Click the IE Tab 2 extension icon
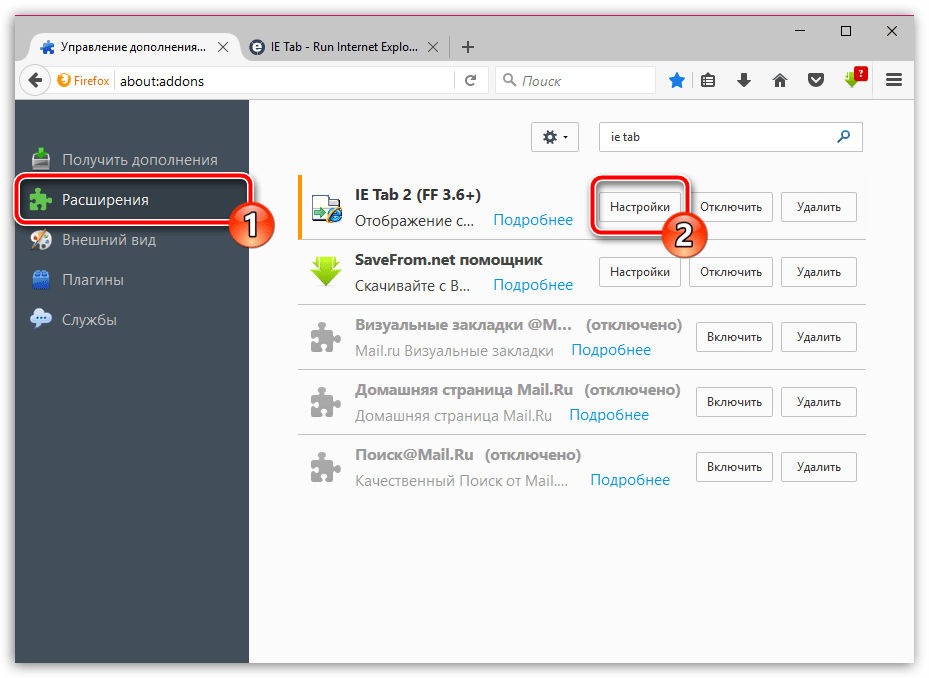 (x=326, y=208)
